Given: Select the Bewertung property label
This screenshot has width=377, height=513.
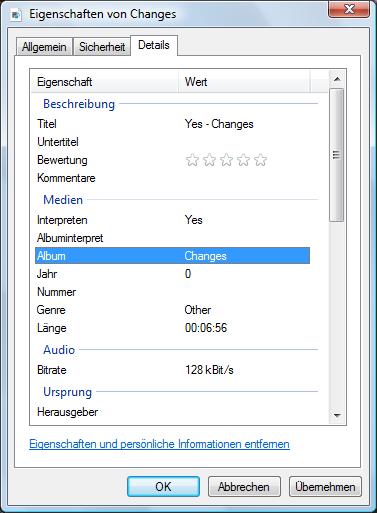Looking at the screenshot, I should tap(62, 160).
